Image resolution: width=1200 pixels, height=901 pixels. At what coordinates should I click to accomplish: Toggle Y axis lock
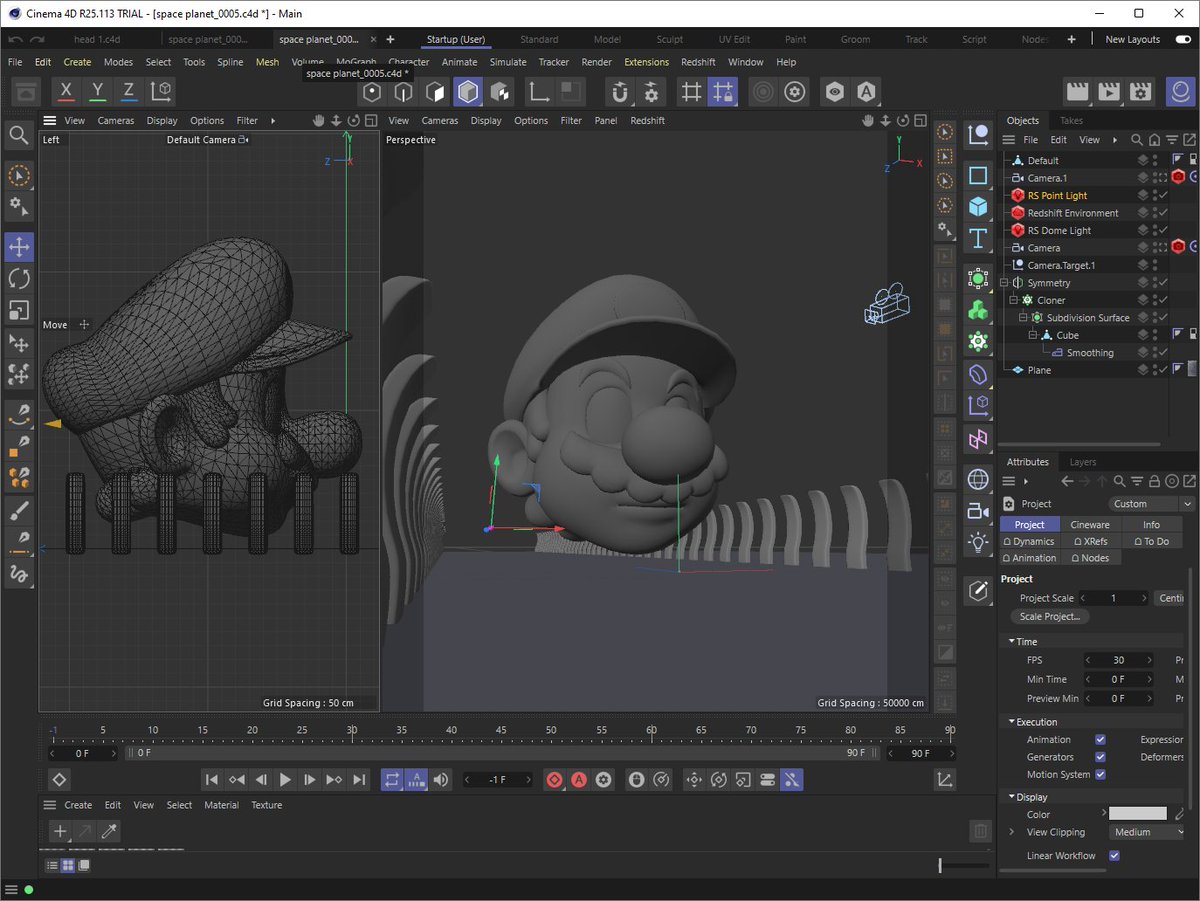click(x=97, y=92)
